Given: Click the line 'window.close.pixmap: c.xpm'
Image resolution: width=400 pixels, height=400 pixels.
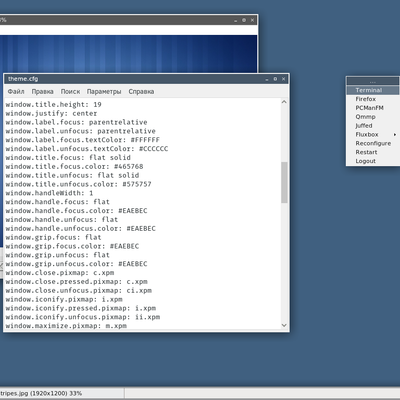Looking at the screenshot, I should [60, 273].
